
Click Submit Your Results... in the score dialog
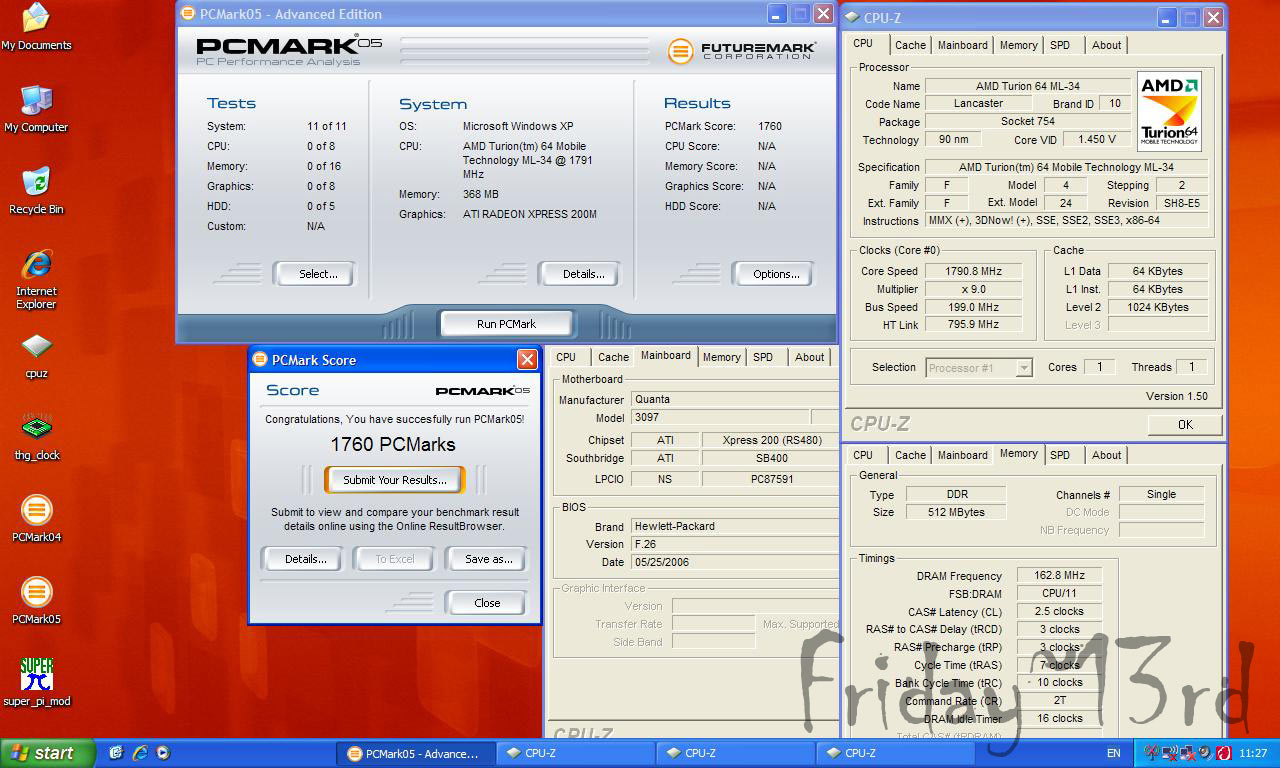point(394,480)
